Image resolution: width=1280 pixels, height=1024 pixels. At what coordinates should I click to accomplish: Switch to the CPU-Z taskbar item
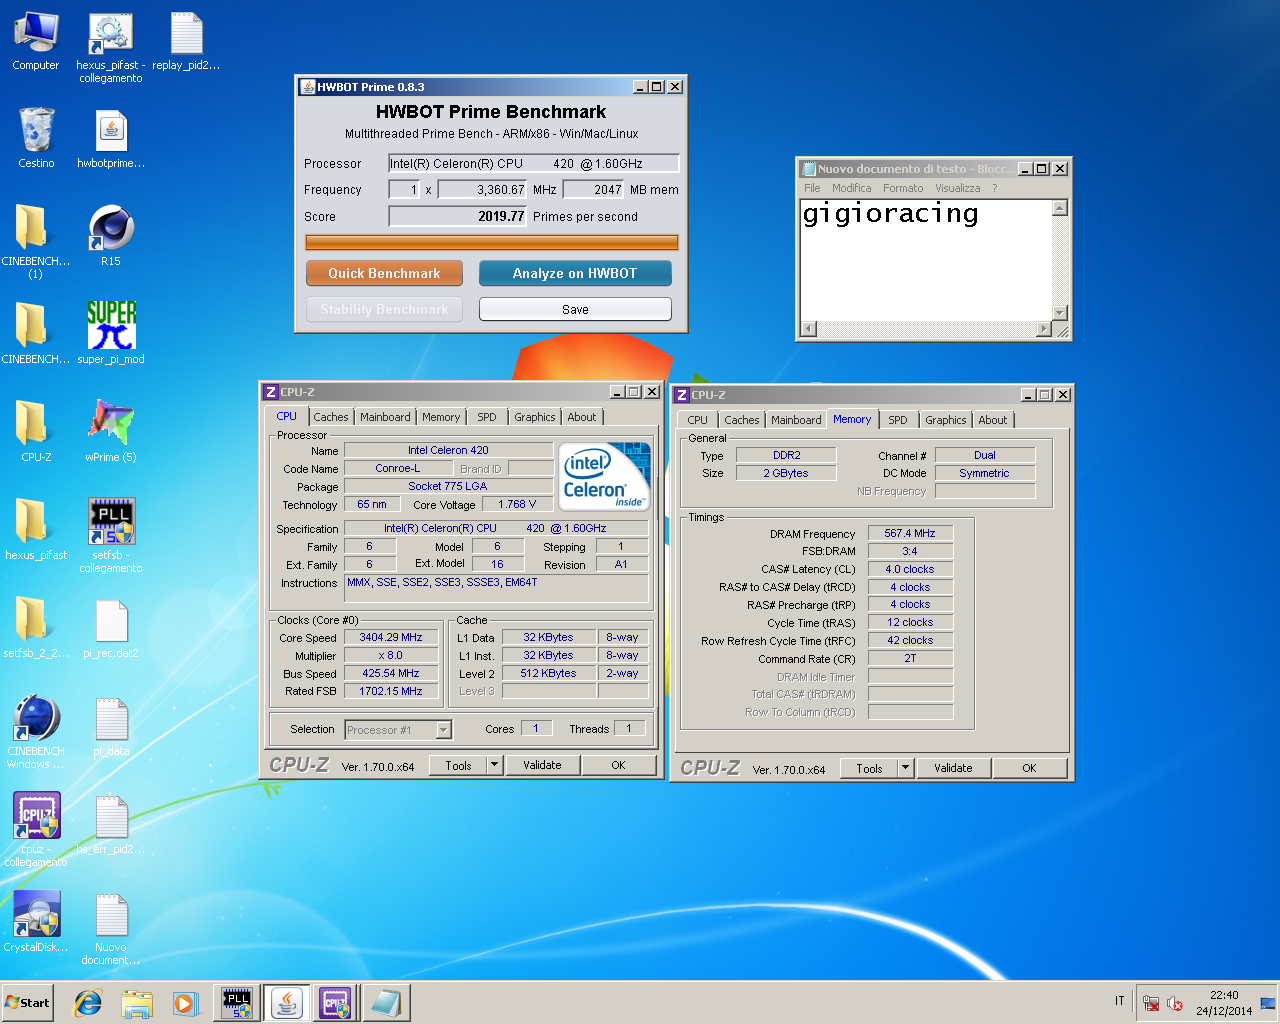[335, 1003]
